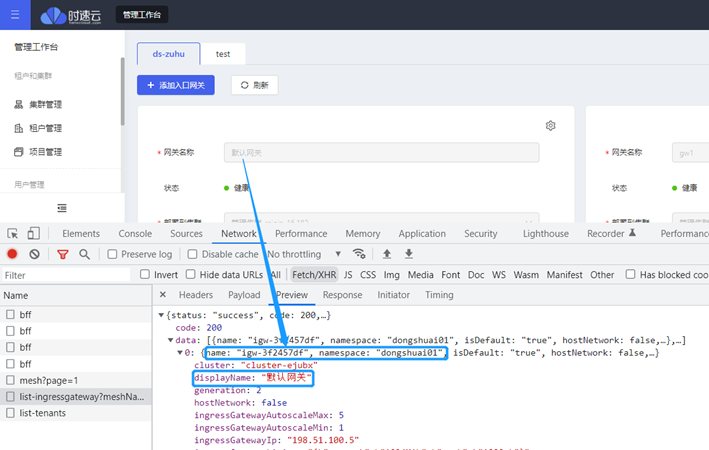
Task: Select Media request type filter
Action: coord(421,275)
